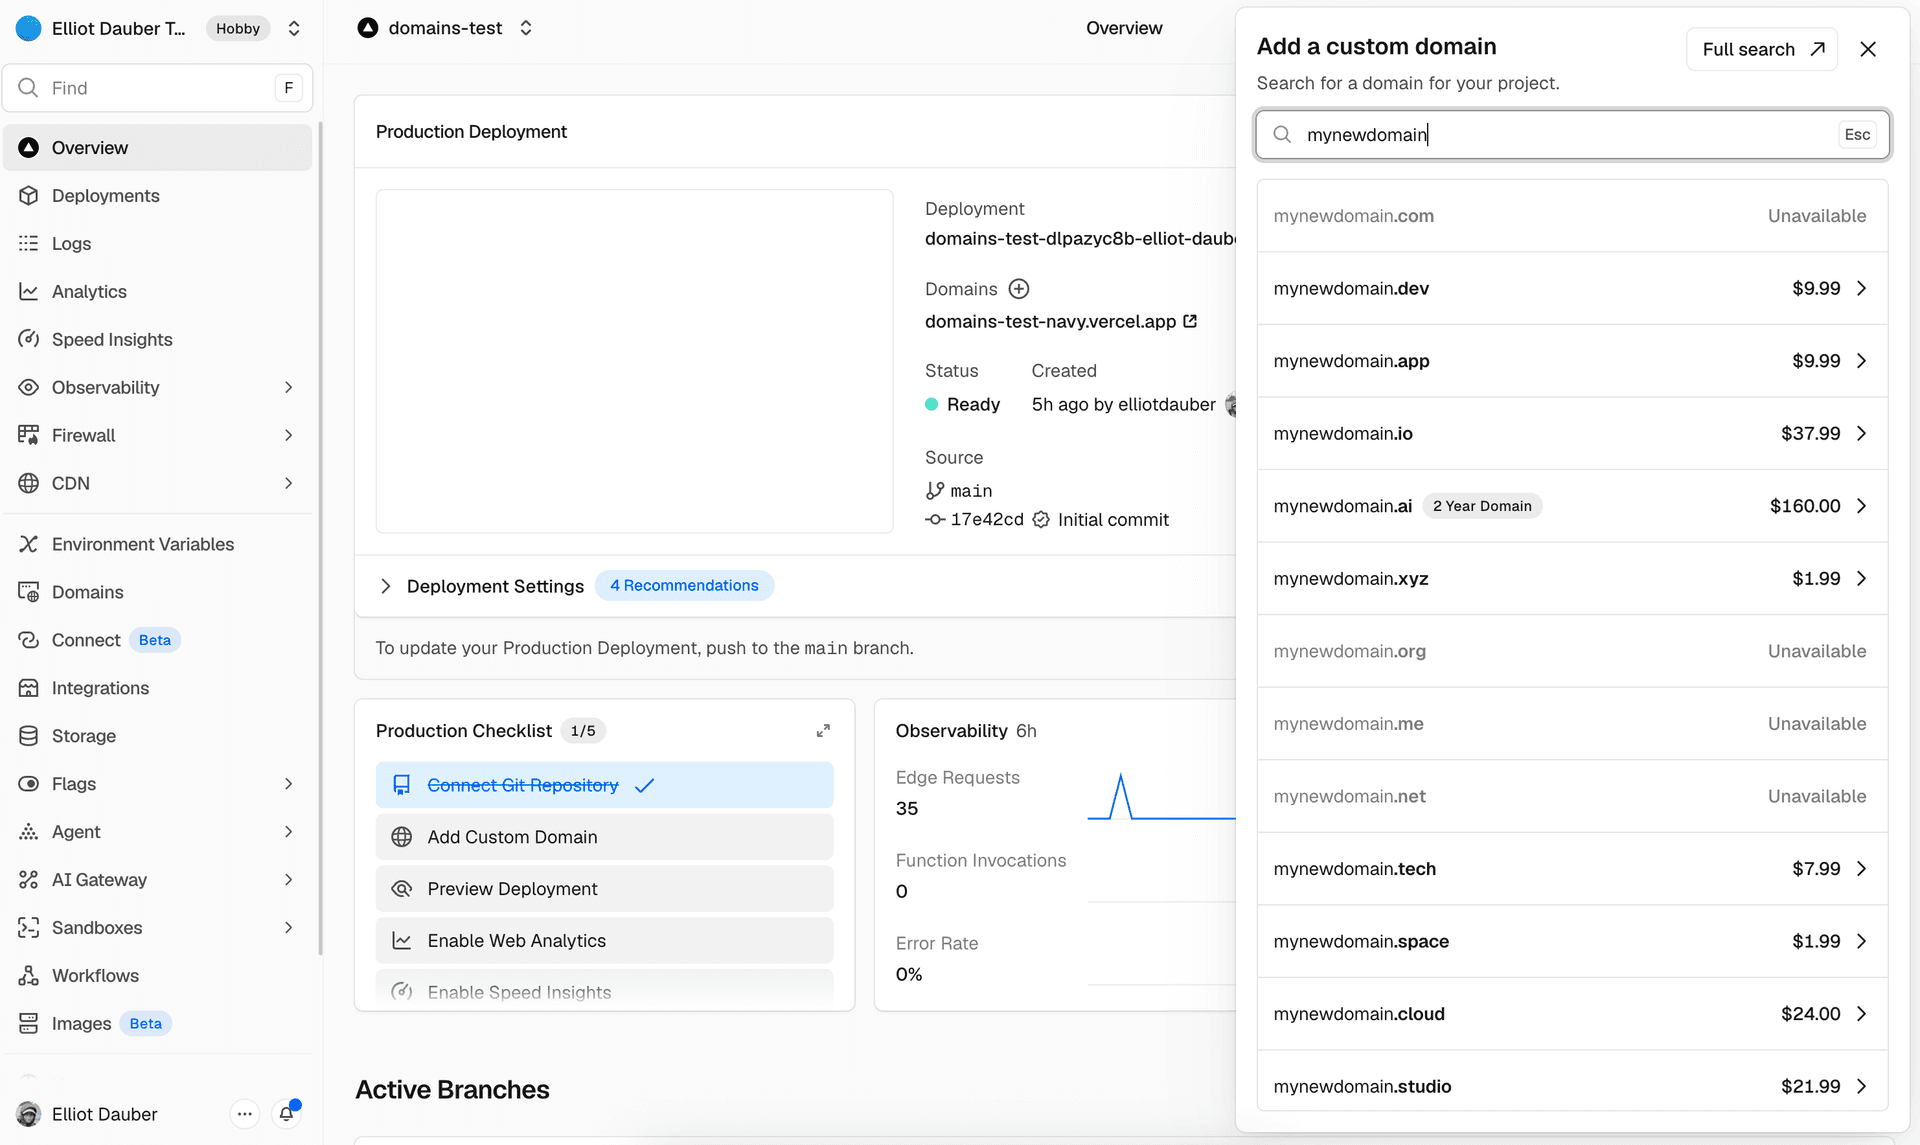Select mynewdomain.dev for $9.99
The width and height of the screenshot is (1920, 1145).
pyautogui.click(x=1572, y=289)
